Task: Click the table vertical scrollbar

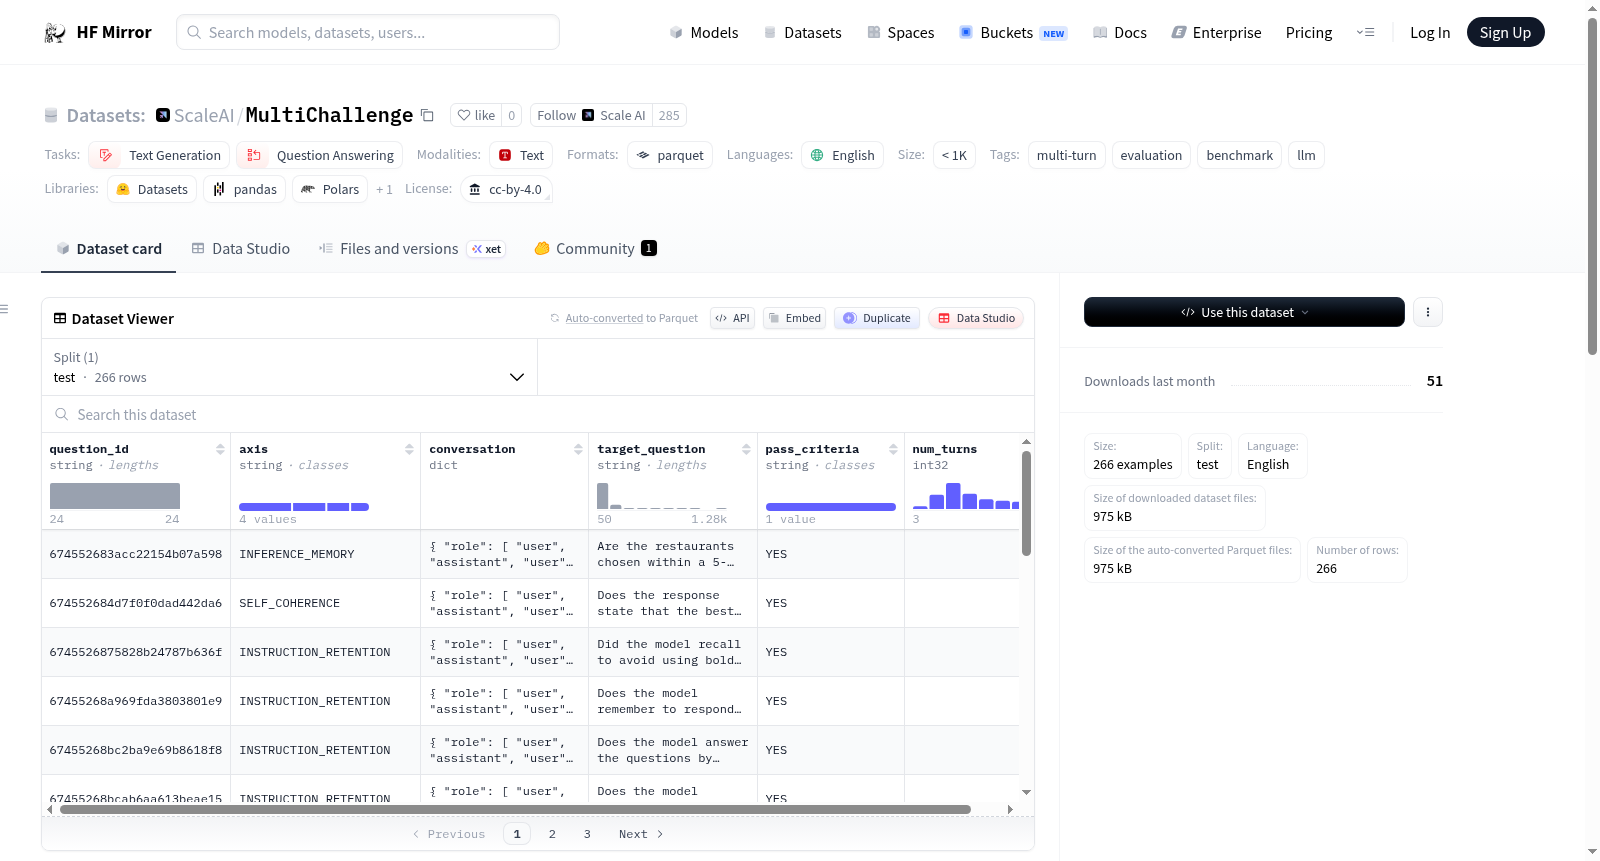Action: click(1026, 503)
